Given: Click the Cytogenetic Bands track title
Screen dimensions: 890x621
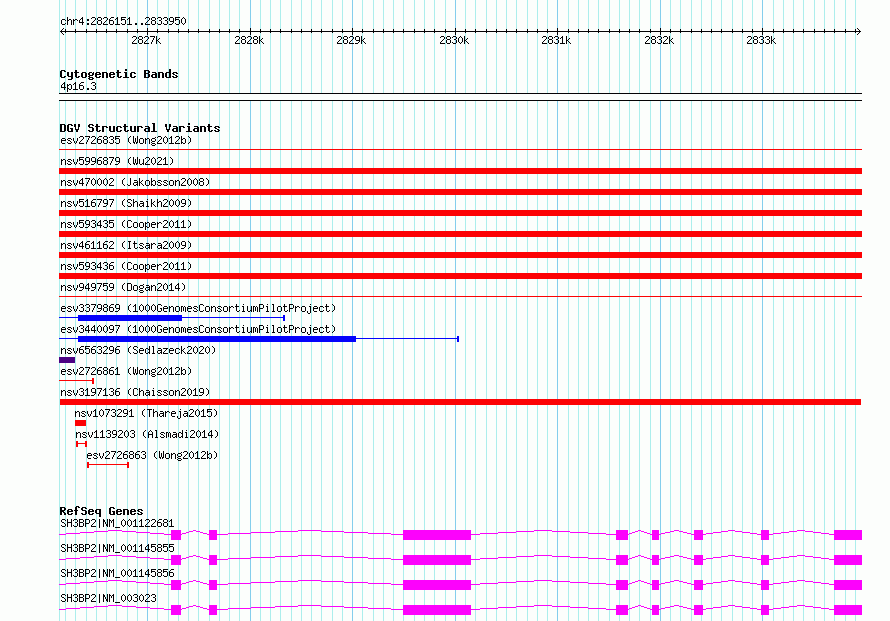Looking at the screenshot, I should [119, 74].
